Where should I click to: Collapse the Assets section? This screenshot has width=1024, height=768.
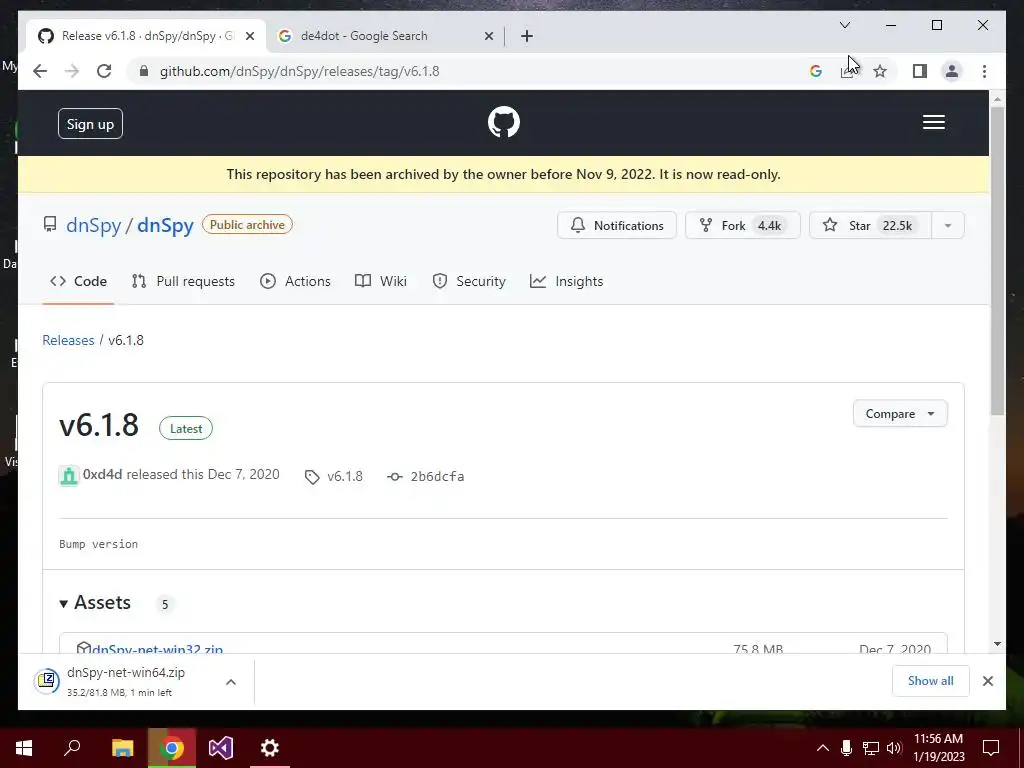[x=95, y=603]
